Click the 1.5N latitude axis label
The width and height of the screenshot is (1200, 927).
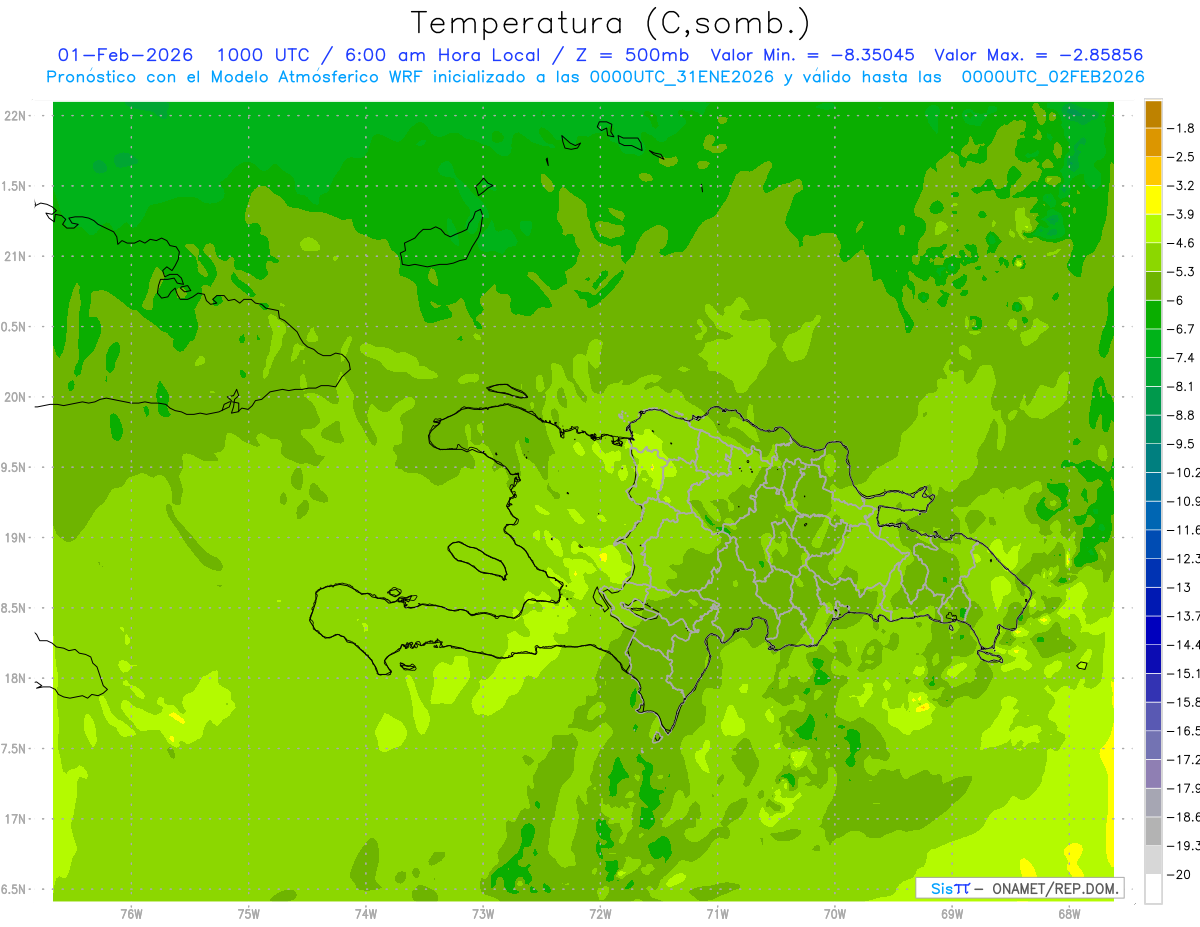point(15,186)
